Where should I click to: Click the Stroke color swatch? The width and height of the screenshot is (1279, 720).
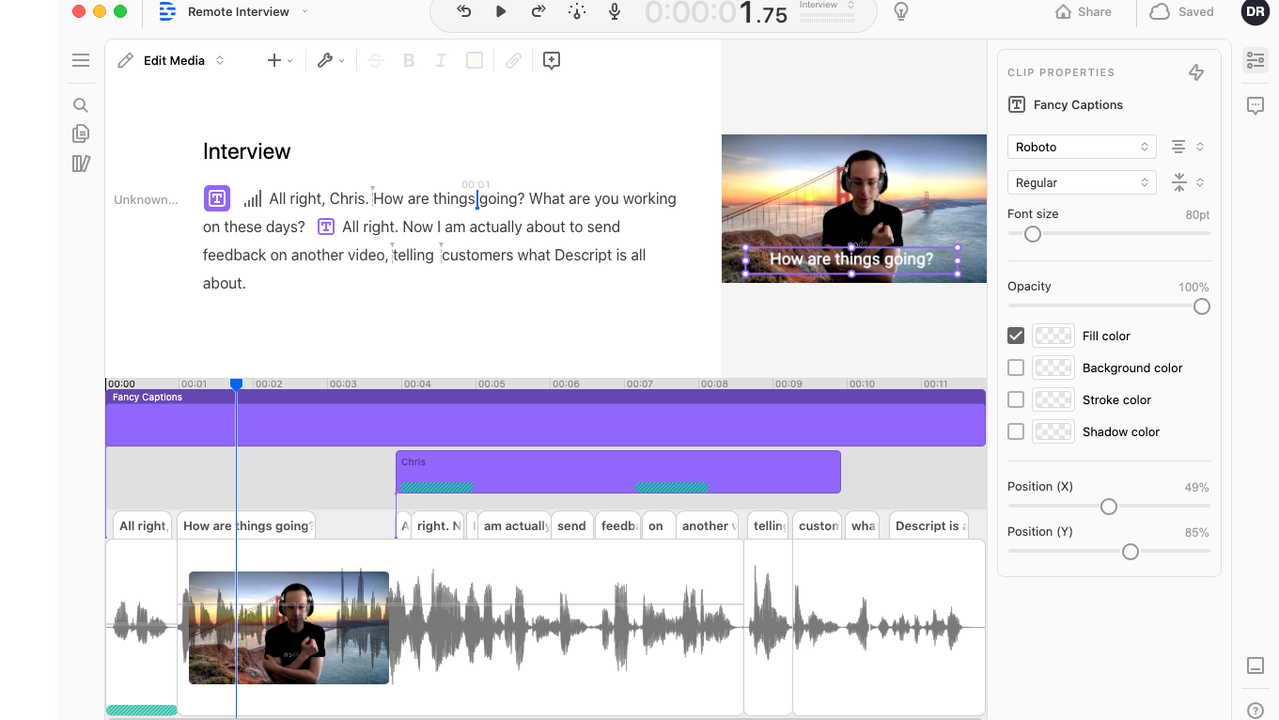click(1053, 400)
